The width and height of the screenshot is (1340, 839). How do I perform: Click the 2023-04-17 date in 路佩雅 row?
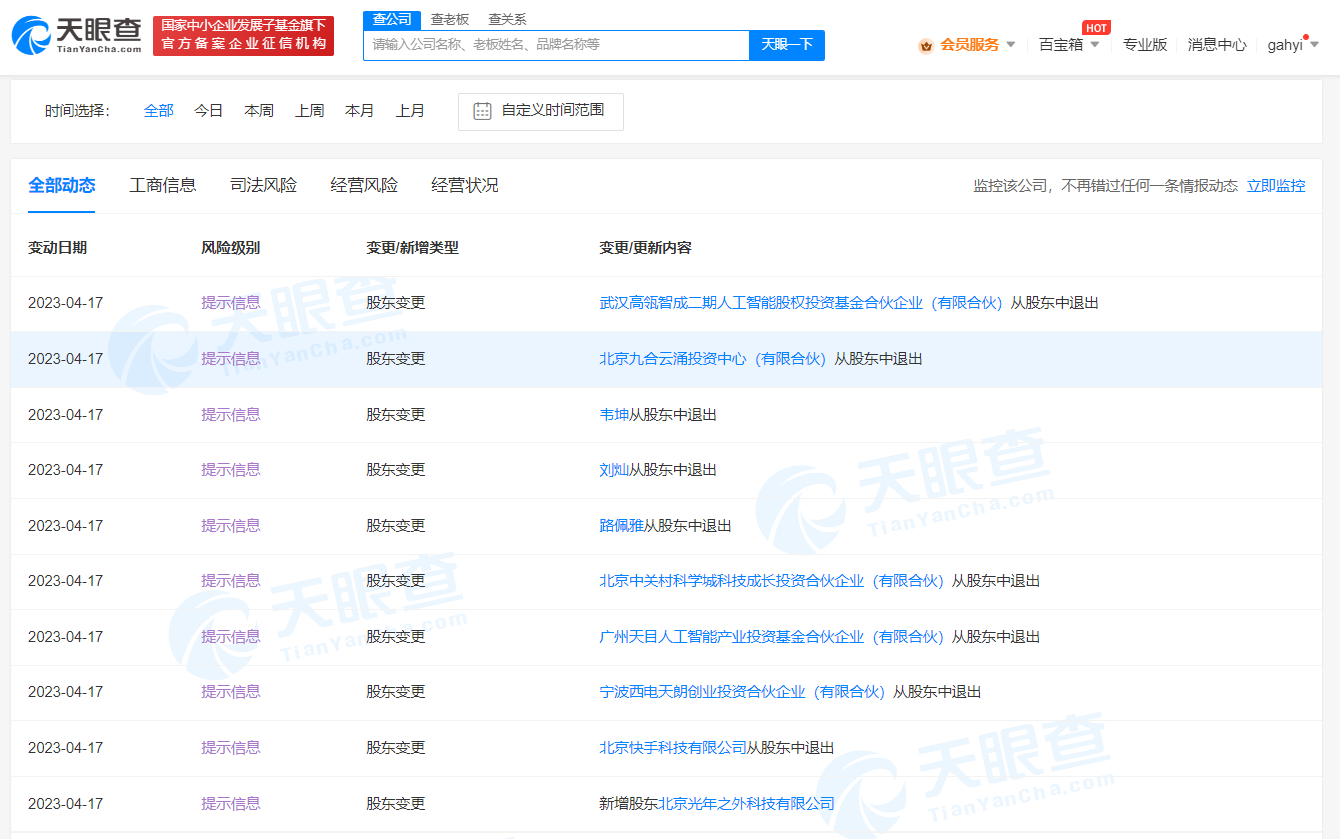point(65,526)
